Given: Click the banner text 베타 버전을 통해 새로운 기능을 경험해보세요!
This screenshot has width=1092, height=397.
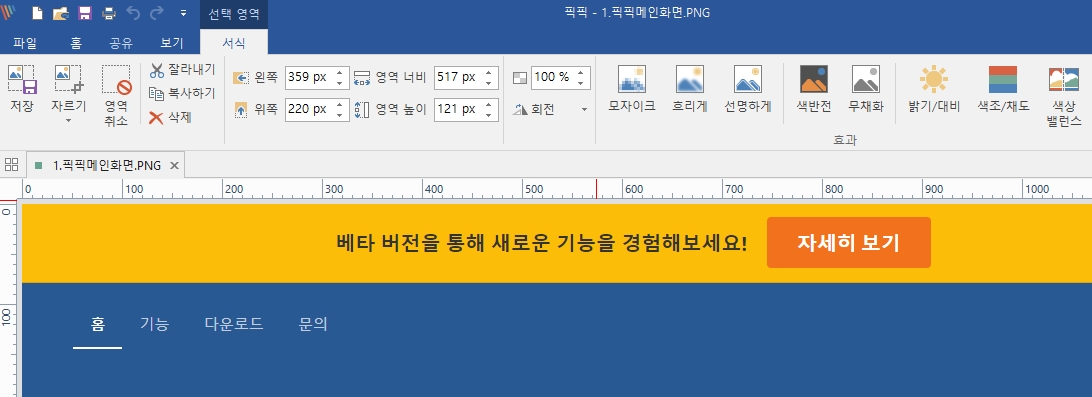Looking at the screenshot, I should (x=542, y=243).
